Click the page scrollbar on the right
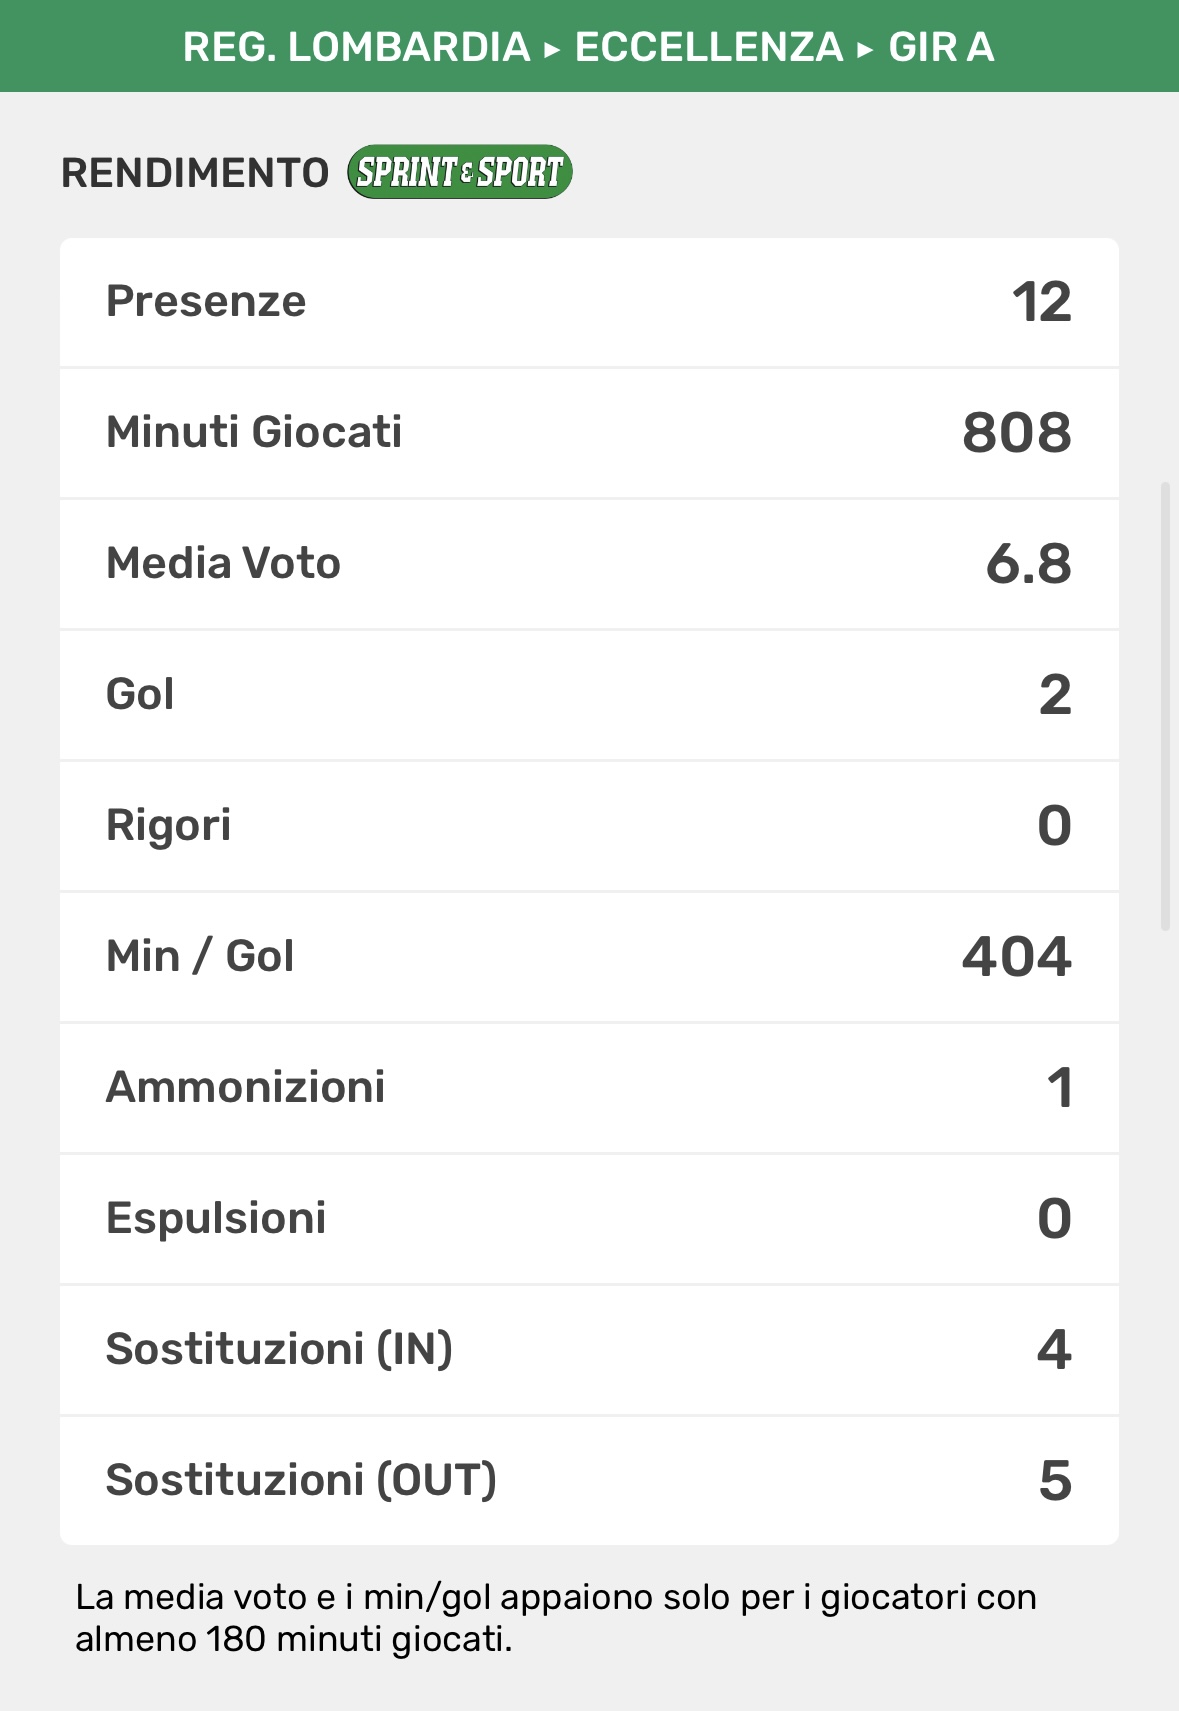This screenshot has height=1711, width=1179. pyautogui.click(x=1165, y=706)
